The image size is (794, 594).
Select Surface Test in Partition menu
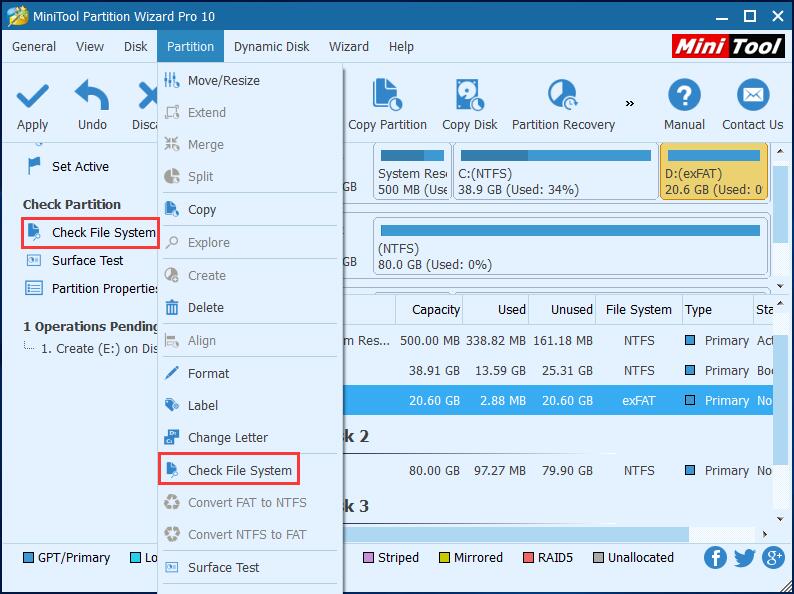(223, 568)
